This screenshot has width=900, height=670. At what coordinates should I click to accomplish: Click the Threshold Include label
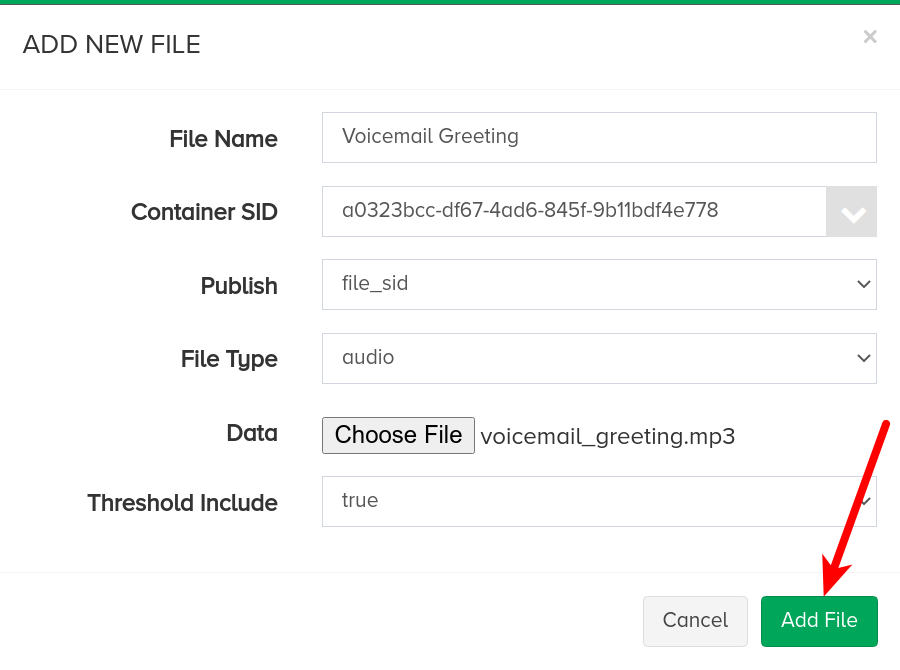183,503
